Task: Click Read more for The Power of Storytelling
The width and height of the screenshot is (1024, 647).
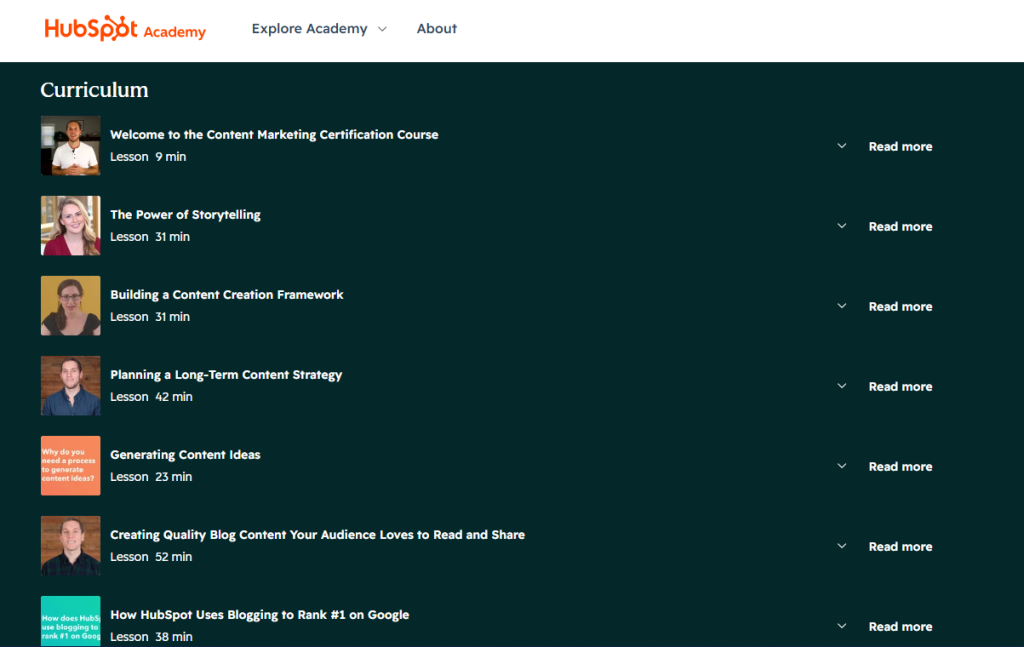Action: tap(900, 227)
